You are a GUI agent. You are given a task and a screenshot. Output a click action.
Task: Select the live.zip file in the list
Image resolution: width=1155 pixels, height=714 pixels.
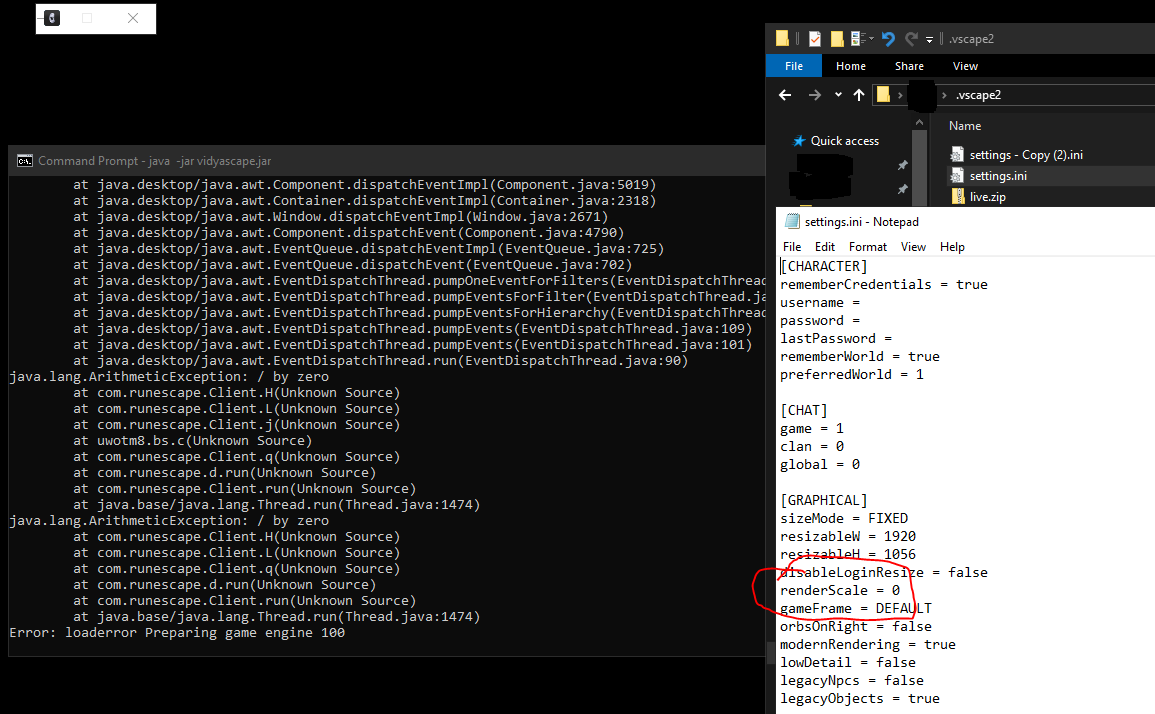click(x=987, y=197)
